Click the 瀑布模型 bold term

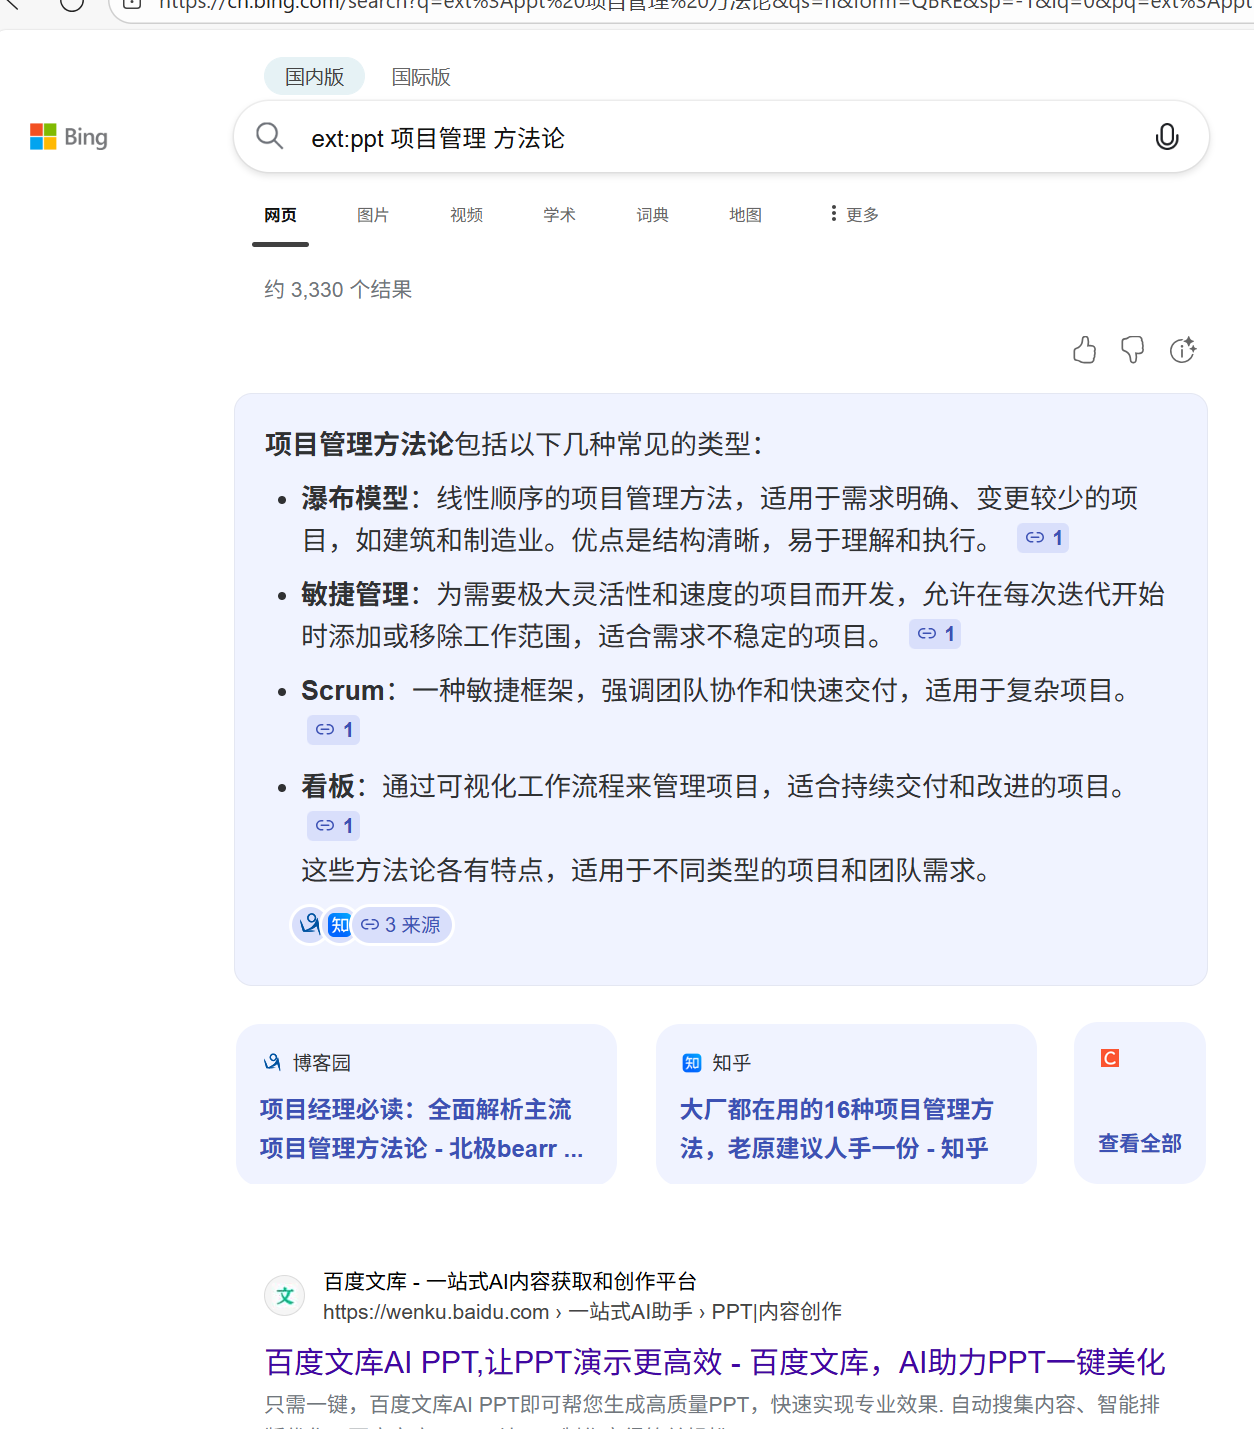click(355, 498)
